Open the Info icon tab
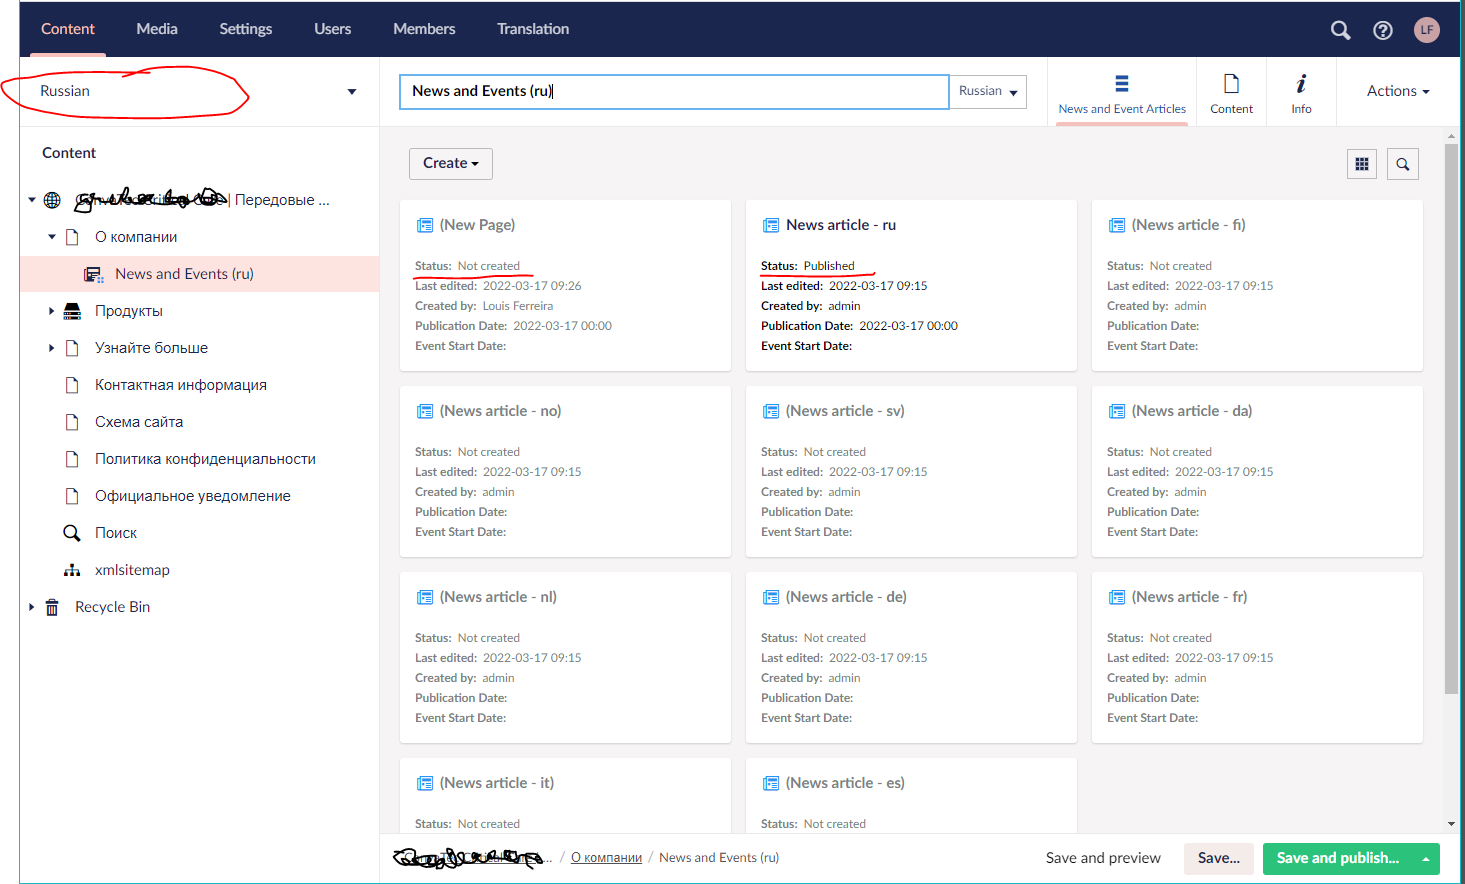The height and width of the screenshot is (884, 1465). pos(1301,84)
